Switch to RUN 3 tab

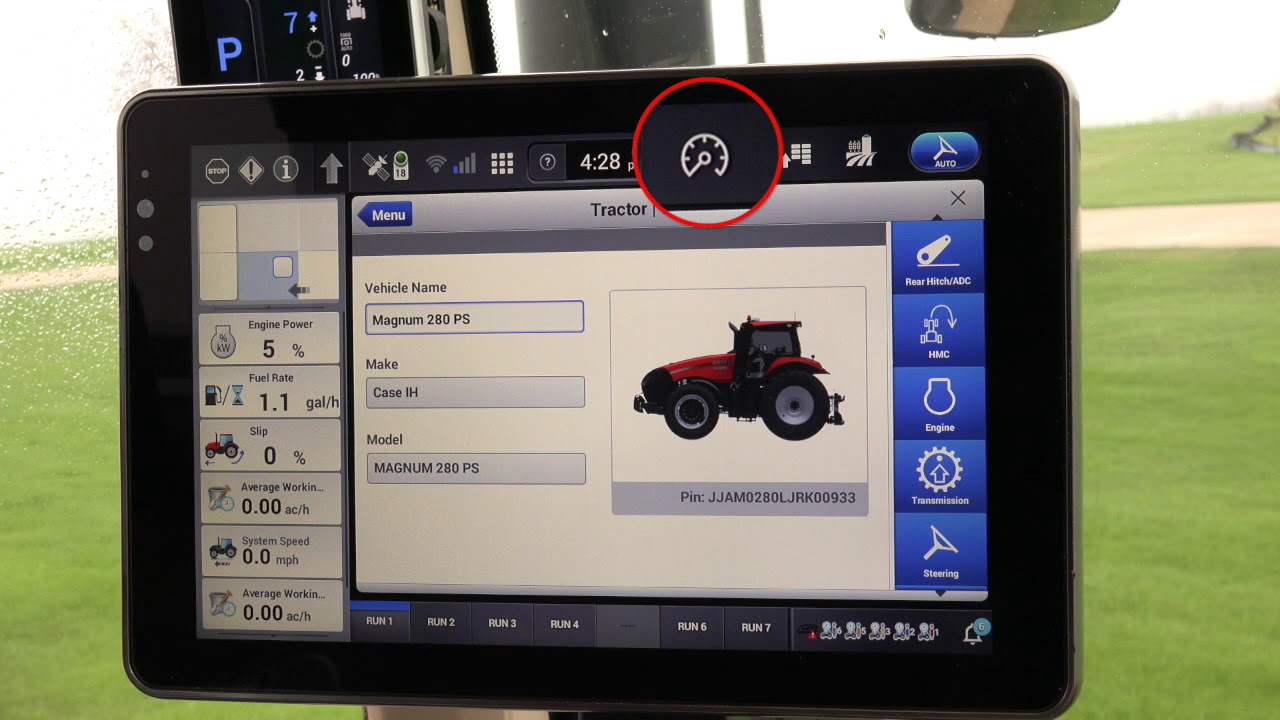pos(502,623)
